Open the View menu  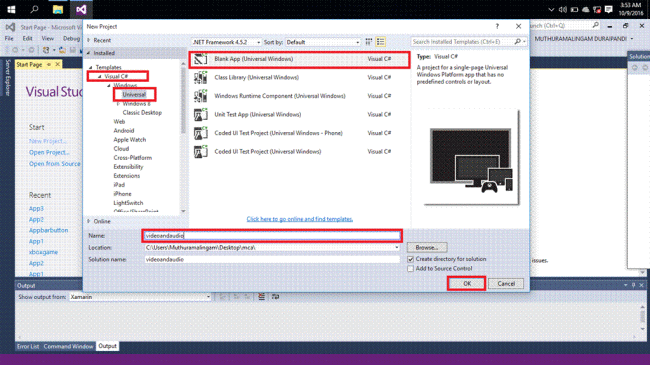(x=48, y=38)
